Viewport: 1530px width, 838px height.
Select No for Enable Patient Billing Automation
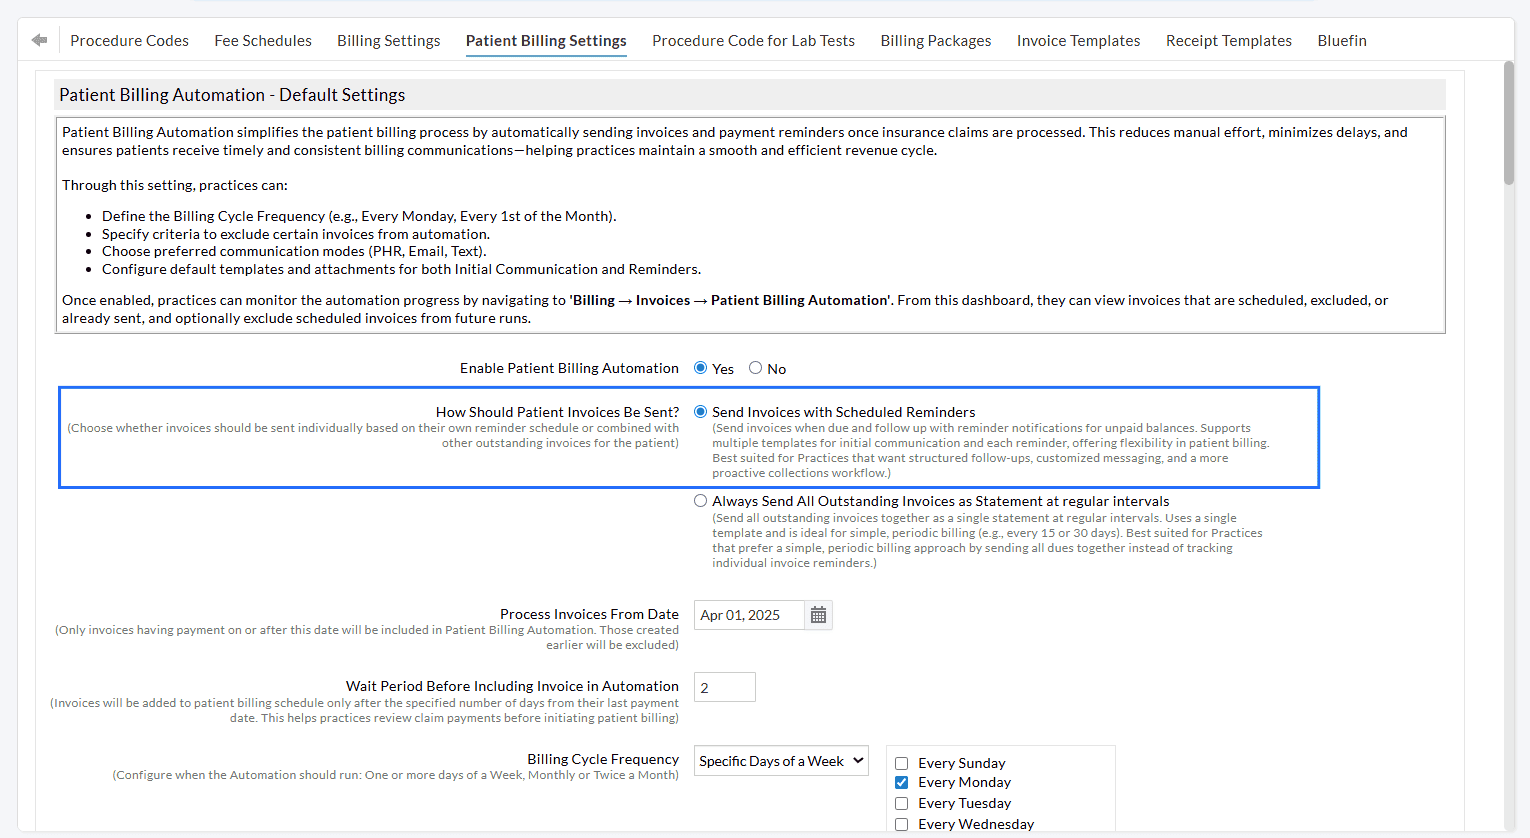(x=755, y=368)
